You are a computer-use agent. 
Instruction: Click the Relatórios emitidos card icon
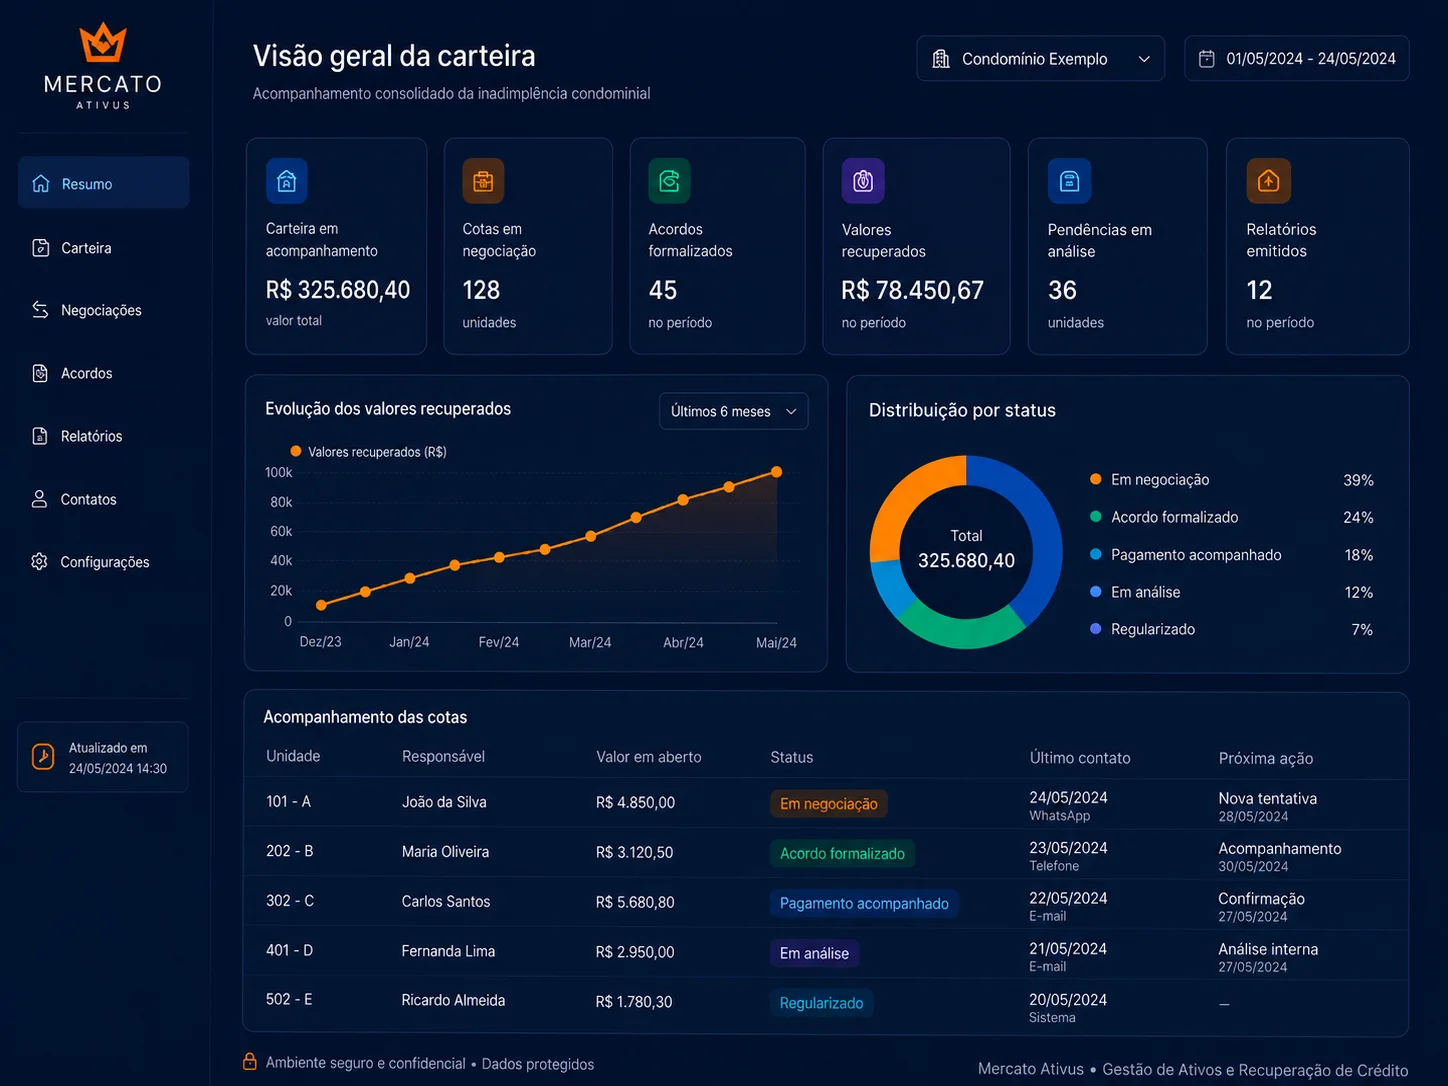[x=1268, y=181]
